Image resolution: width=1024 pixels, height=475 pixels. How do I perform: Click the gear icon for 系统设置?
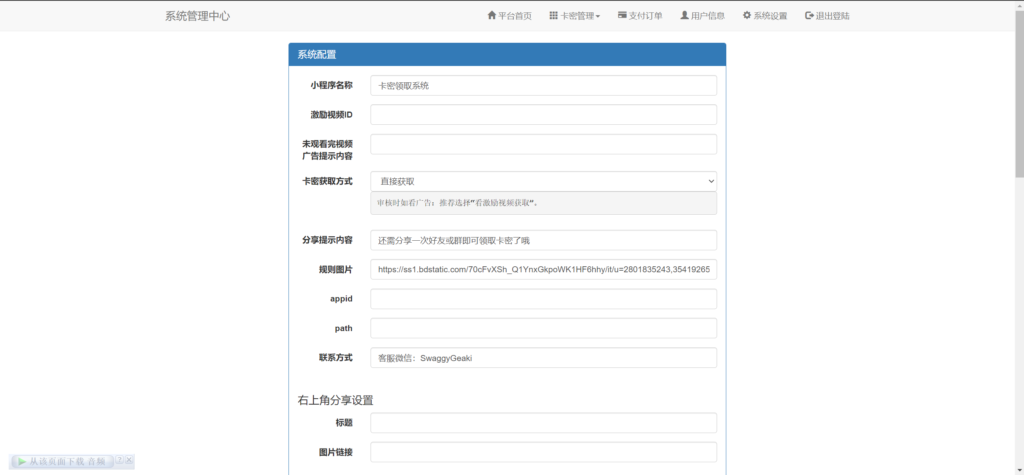tap(747, 16)
